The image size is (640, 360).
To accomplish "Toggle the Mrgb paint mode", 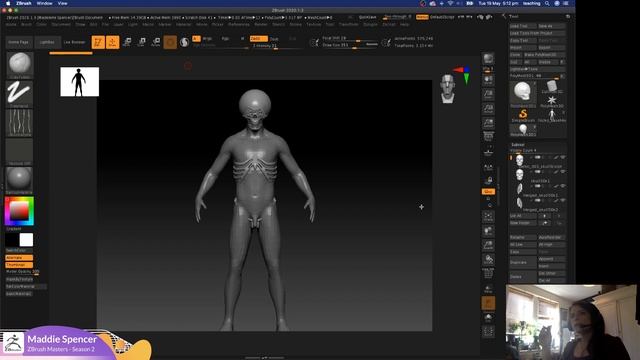I will point(207,39).
